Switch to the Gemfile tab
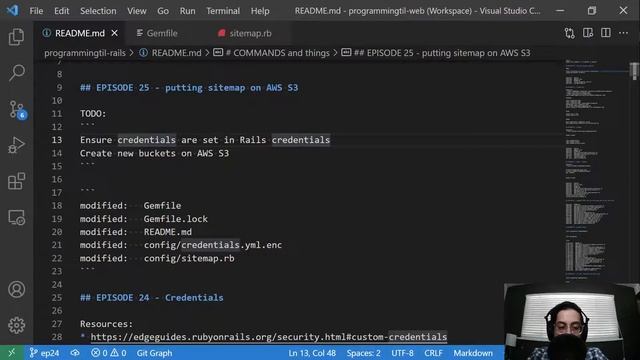The height and width of the screenshot is (360, 640). point(162,33)
